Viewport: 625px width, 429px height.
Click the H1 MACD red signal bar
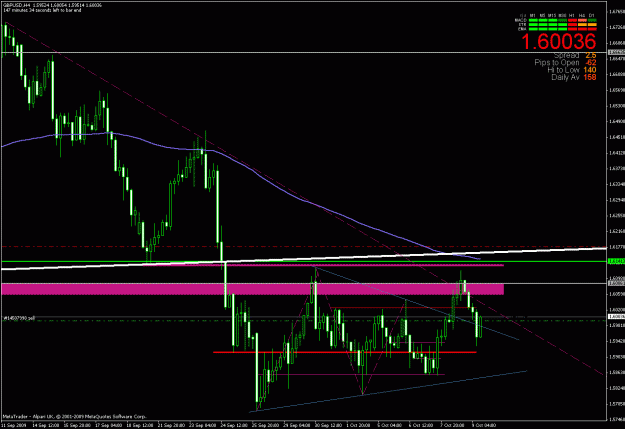pos(572,20)
